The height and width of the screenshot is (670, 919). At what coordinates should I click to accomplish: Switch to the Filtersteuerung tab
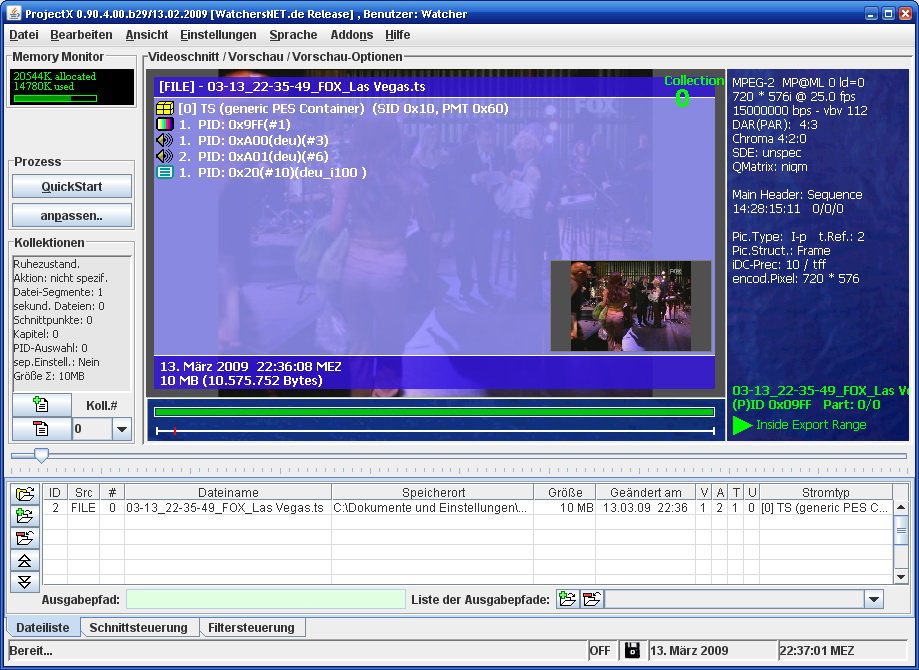(251, 627)
